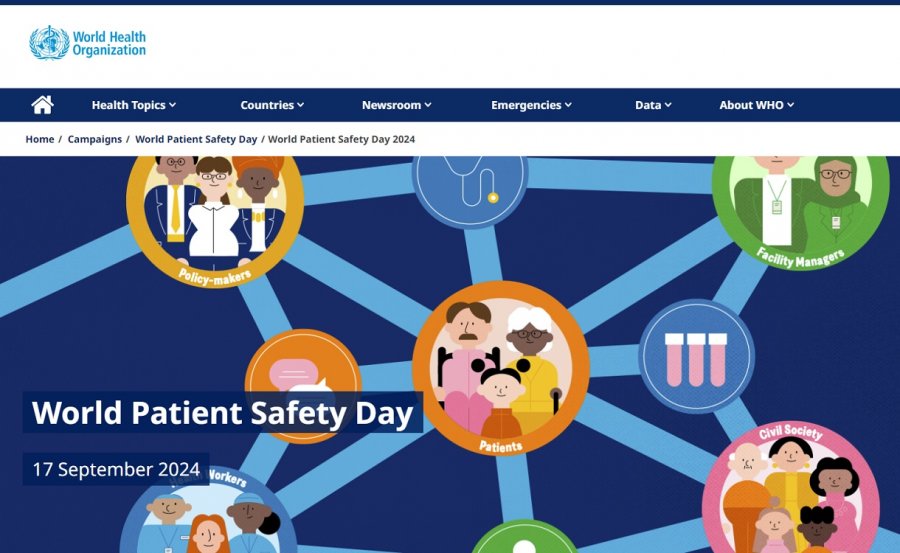Image resolution: width=900 pixels, height=553 pixels.
Task: Expand the chevron next to Health Topics
Action: (x=172, y=105)
